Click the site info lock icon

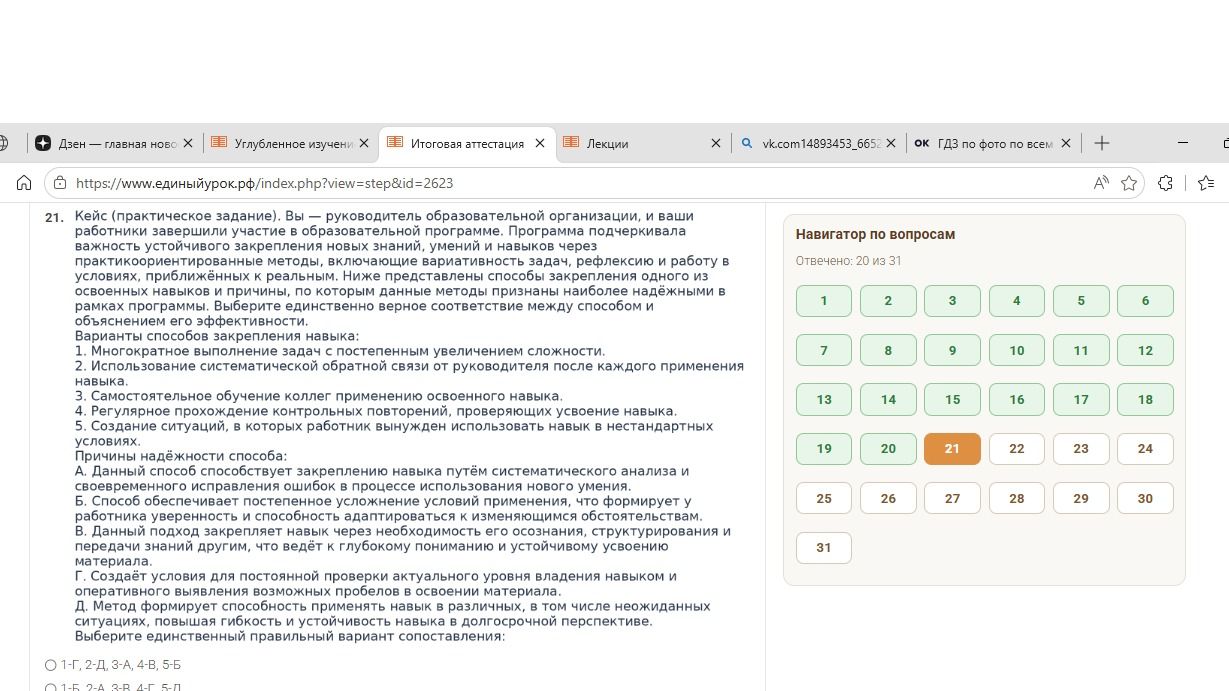60,183
